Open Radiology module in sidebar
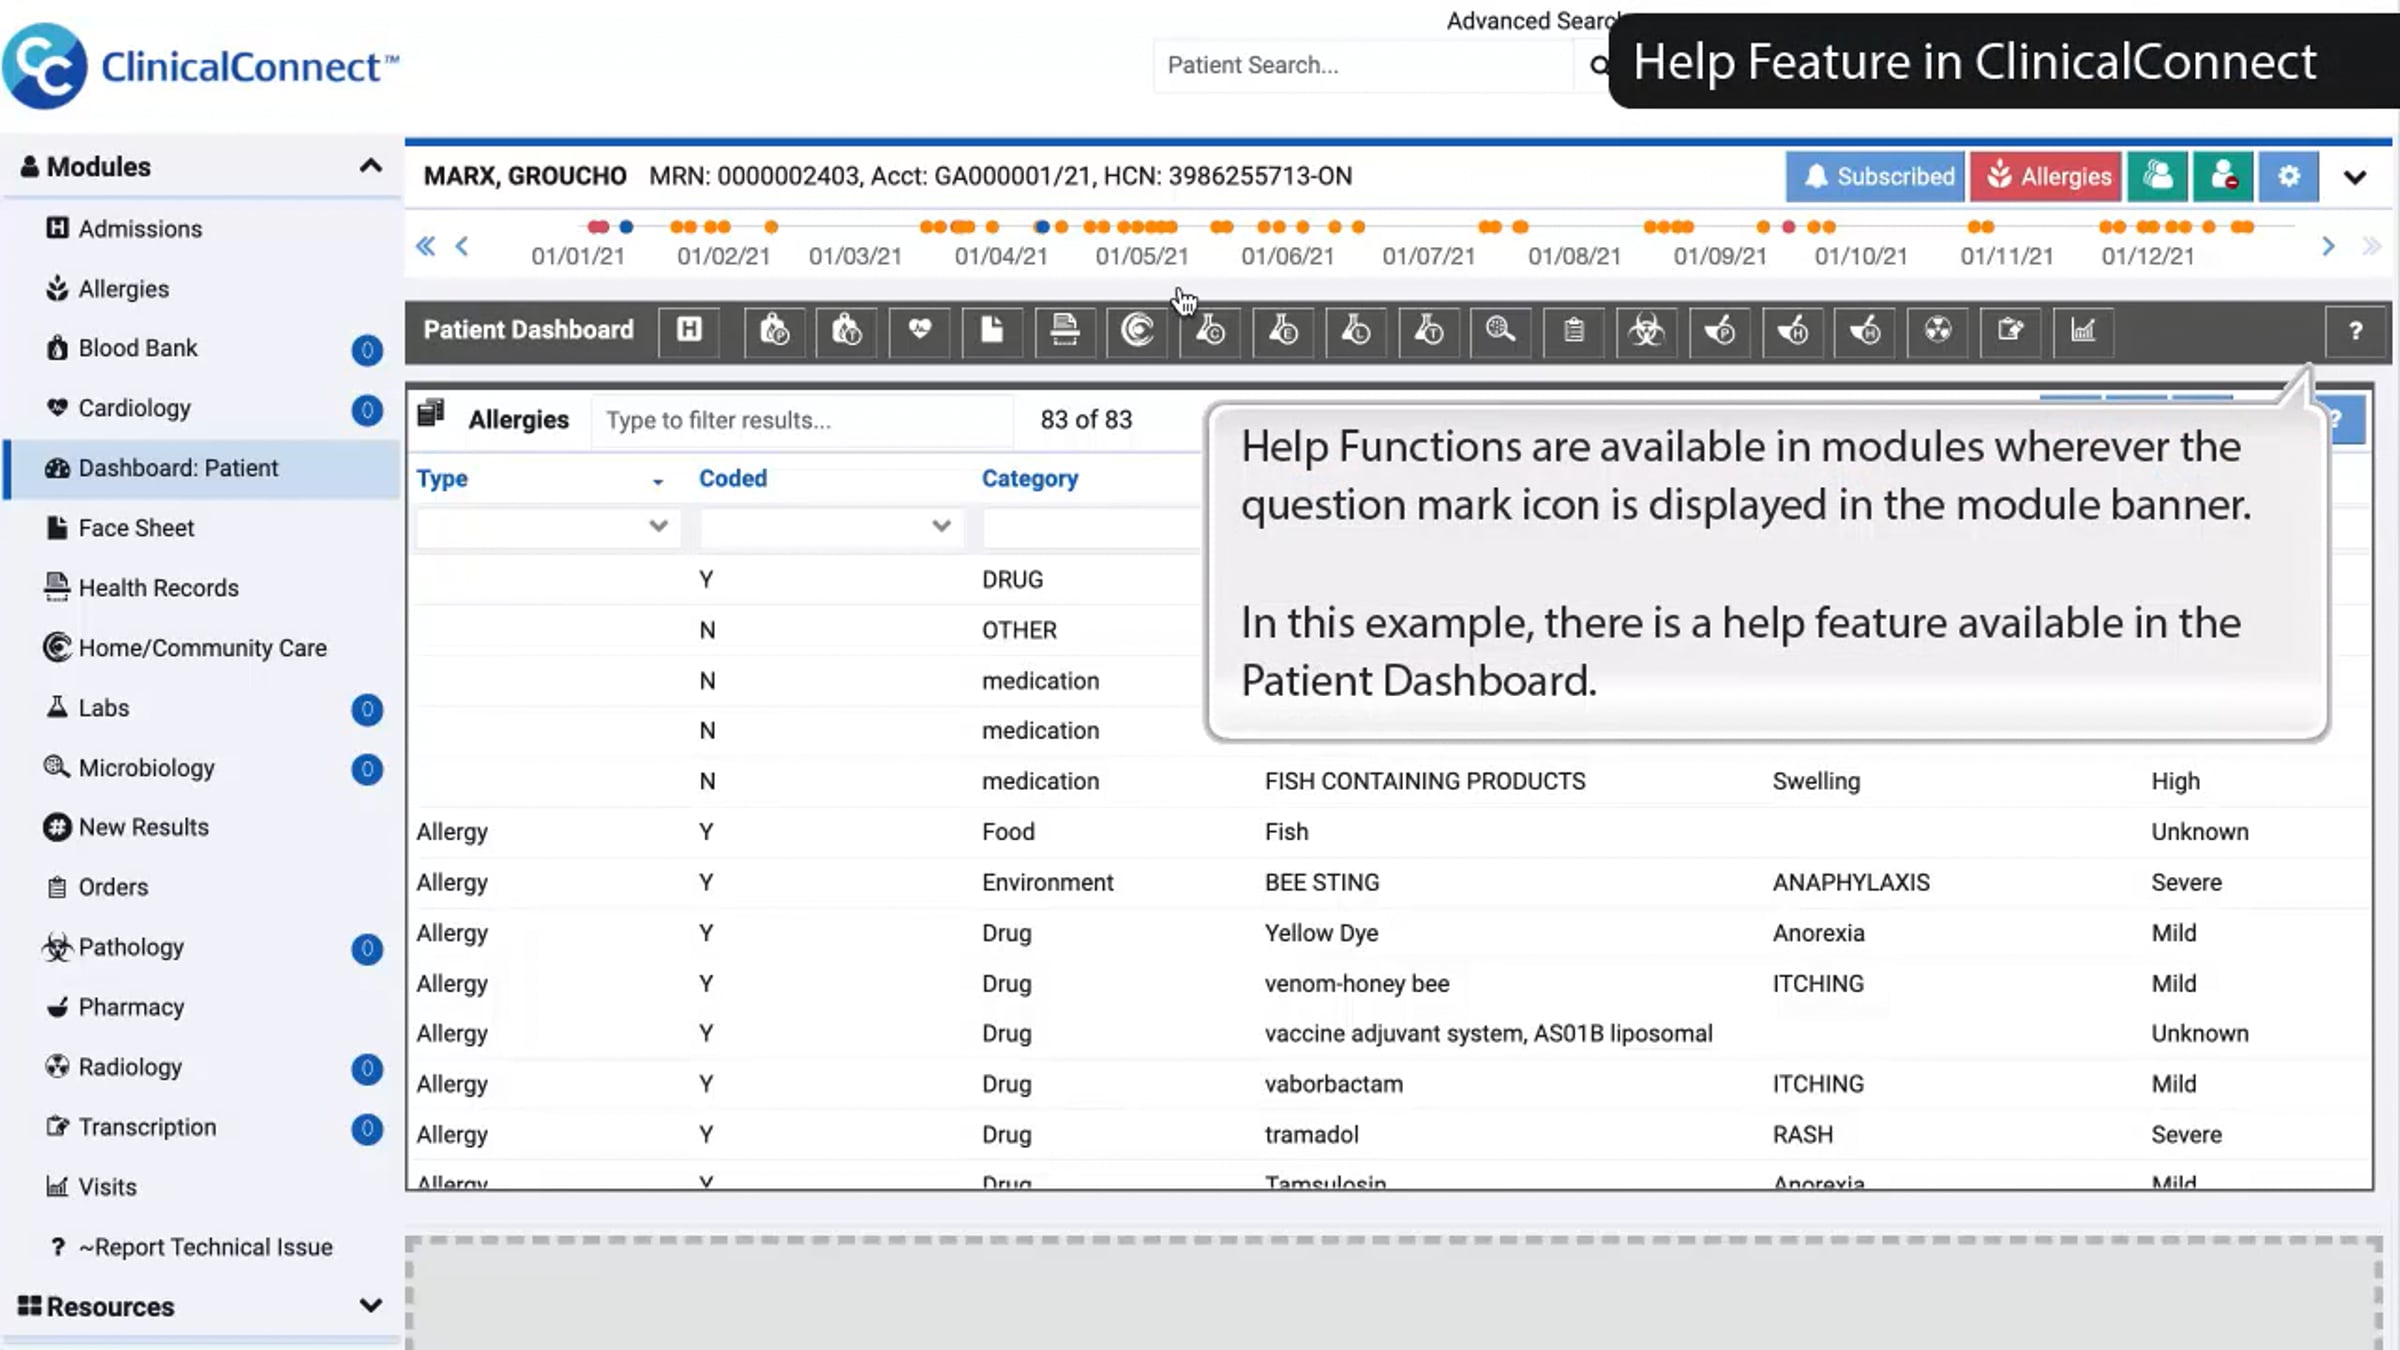This screenshot has width=2400, height=1350. (202, 1067)
